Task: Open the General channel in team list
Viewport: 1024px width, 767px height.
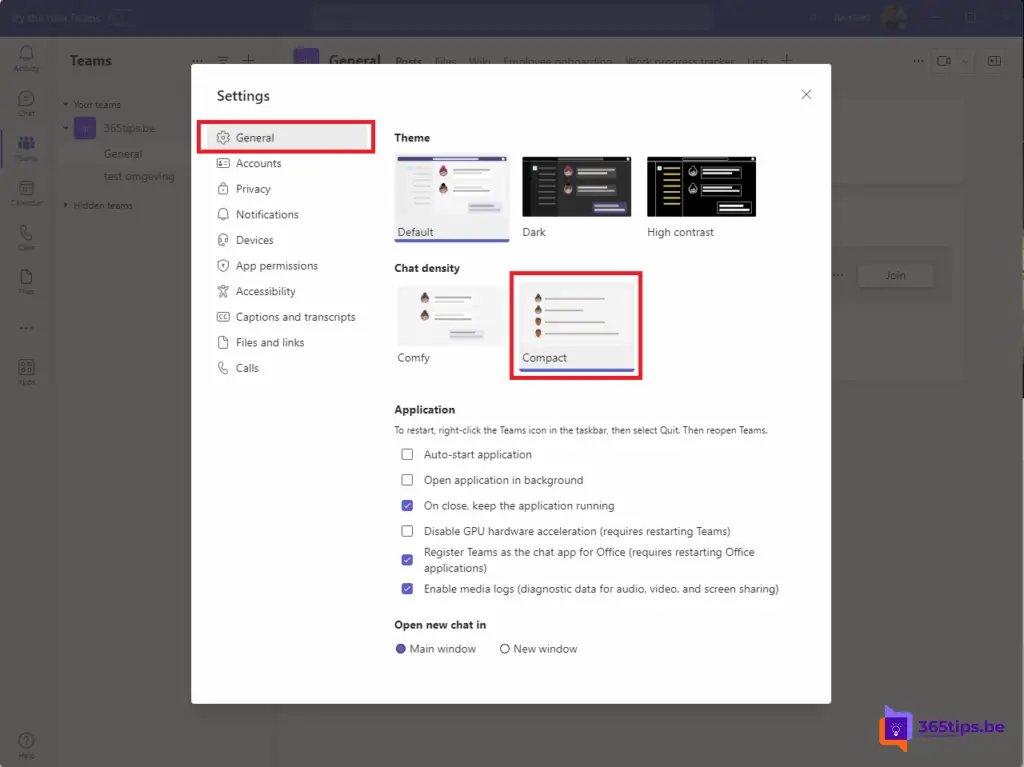Action: (123, 154)
